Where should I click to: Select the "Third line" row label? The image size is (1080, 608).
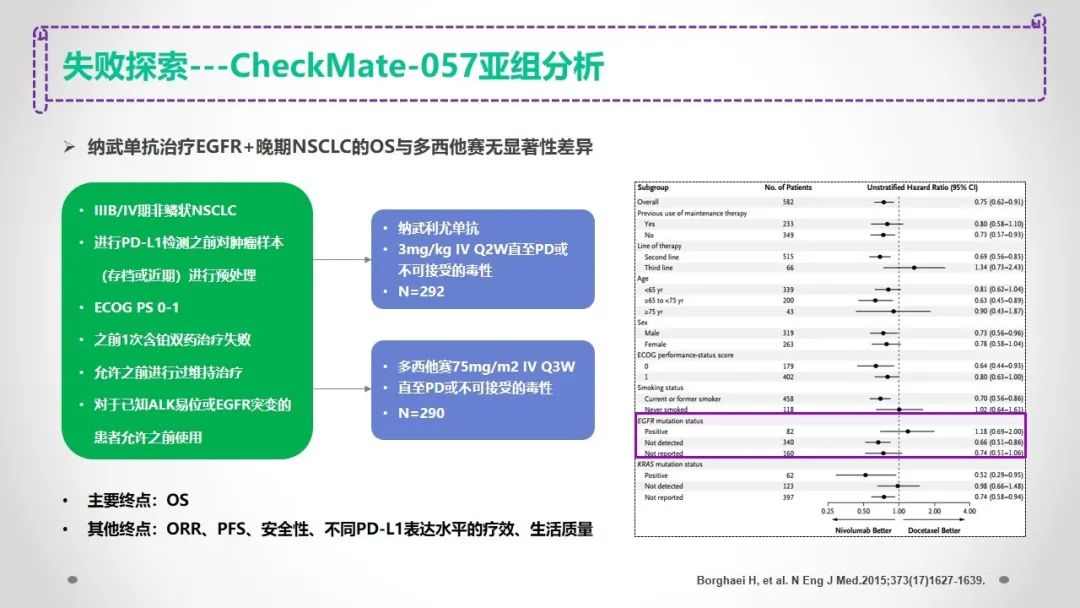(x=658, y=268)
